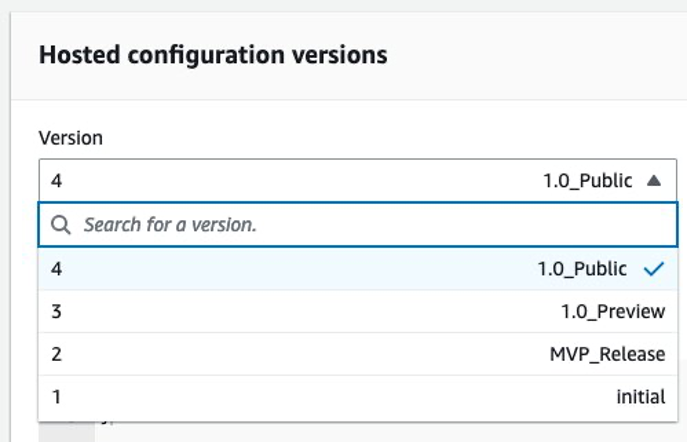The width and height of the screenshot is (687, 443).
Task: Click the empty middle of the Version combo box
Action: click(300, 181)
